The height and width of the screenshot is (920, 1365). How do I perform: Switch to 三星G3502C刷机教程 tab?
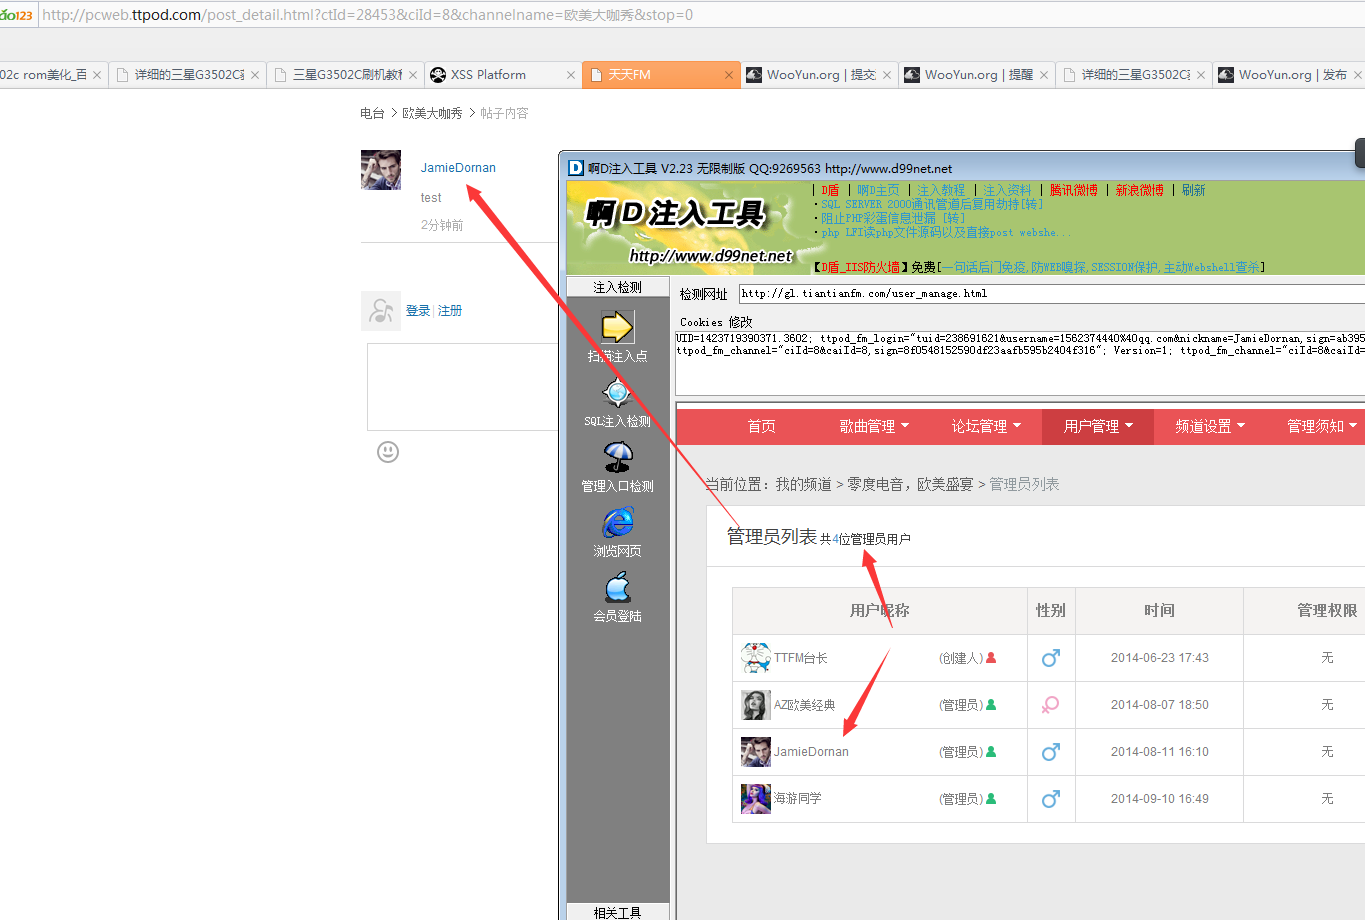tap(345, 75)
